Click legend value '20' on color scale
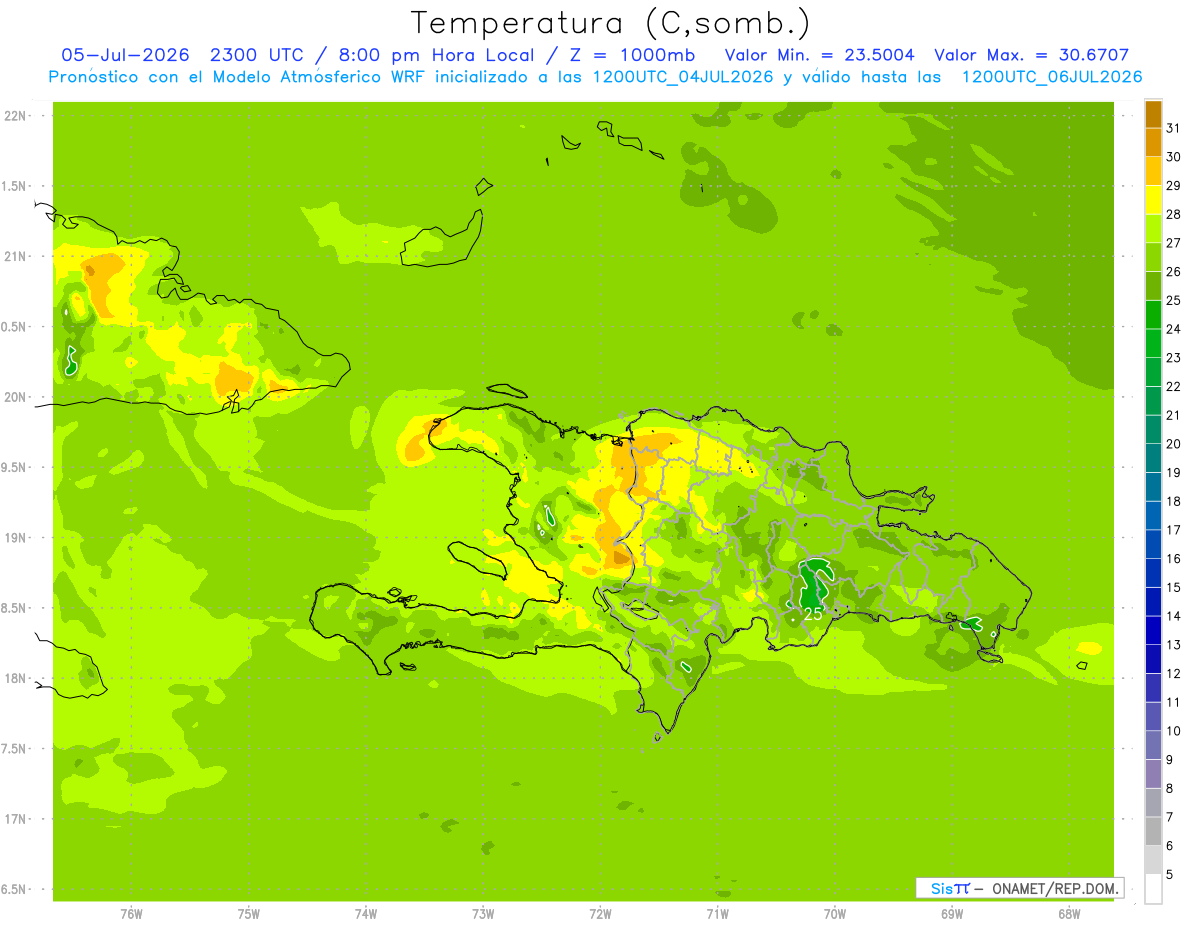 1173,444
